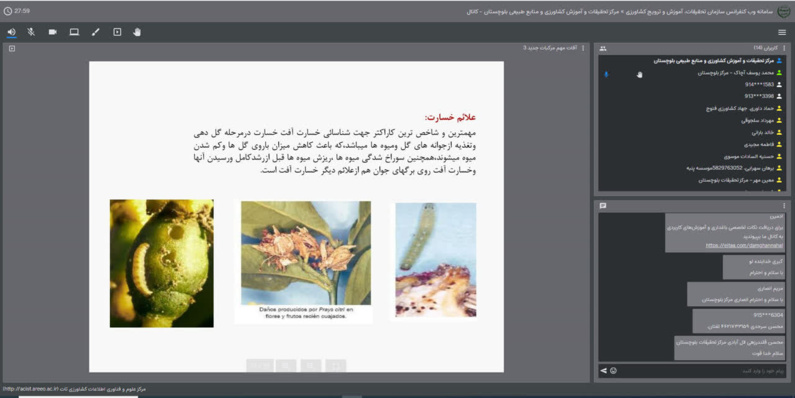Raise hand using toolbar hand icon

137,32
